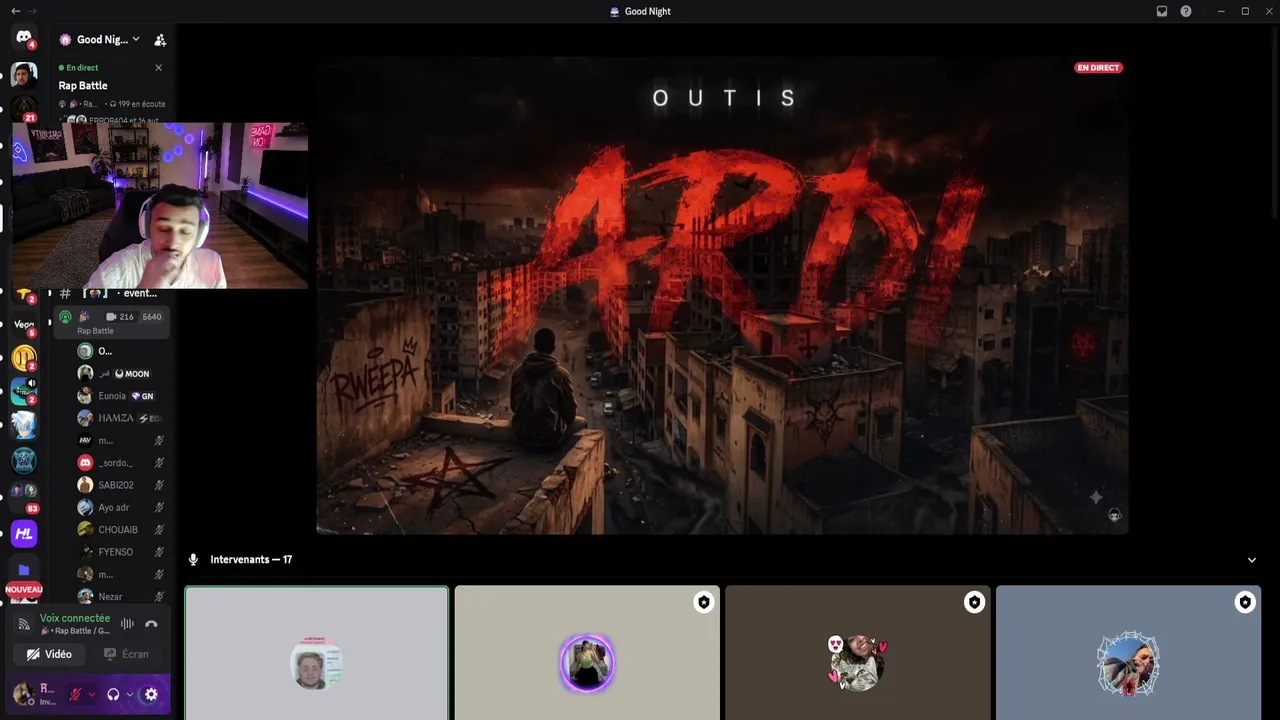This screenshot has height=720, width=1280.
Task: Click moderator badge on hearts-avatar speaker tile
Action: point(974,602)
